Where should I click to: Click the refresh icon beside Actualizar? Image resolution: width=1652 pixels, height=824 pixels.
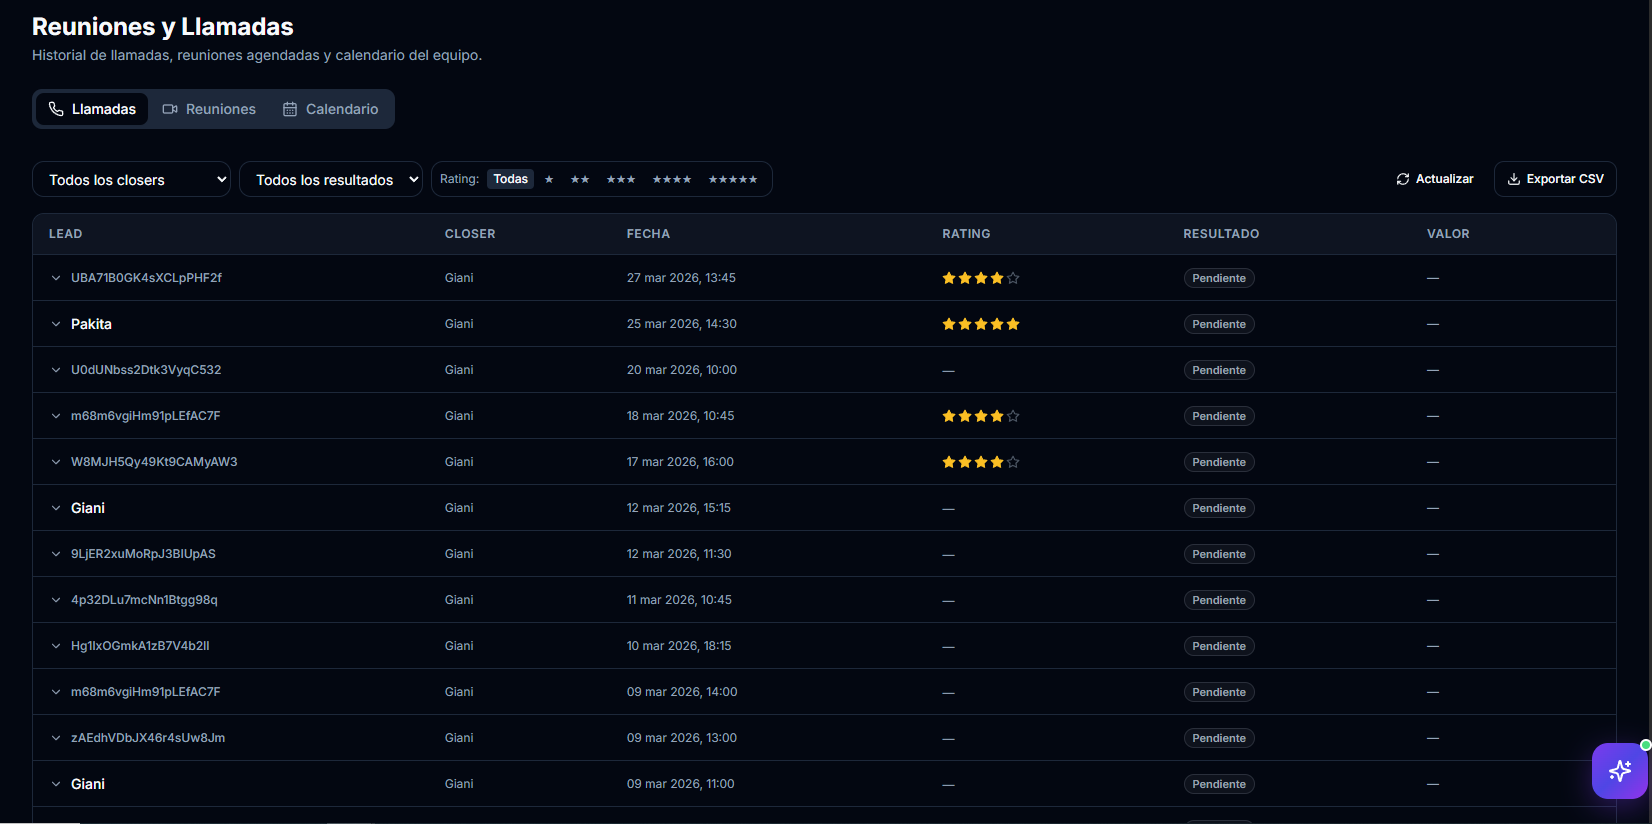(x=1403, y=179)
